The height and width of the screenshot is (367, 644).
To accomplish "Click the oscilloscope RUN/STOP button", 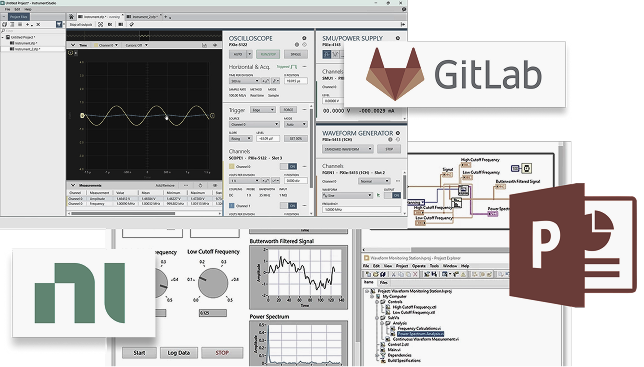I will (x=268, y=54).
